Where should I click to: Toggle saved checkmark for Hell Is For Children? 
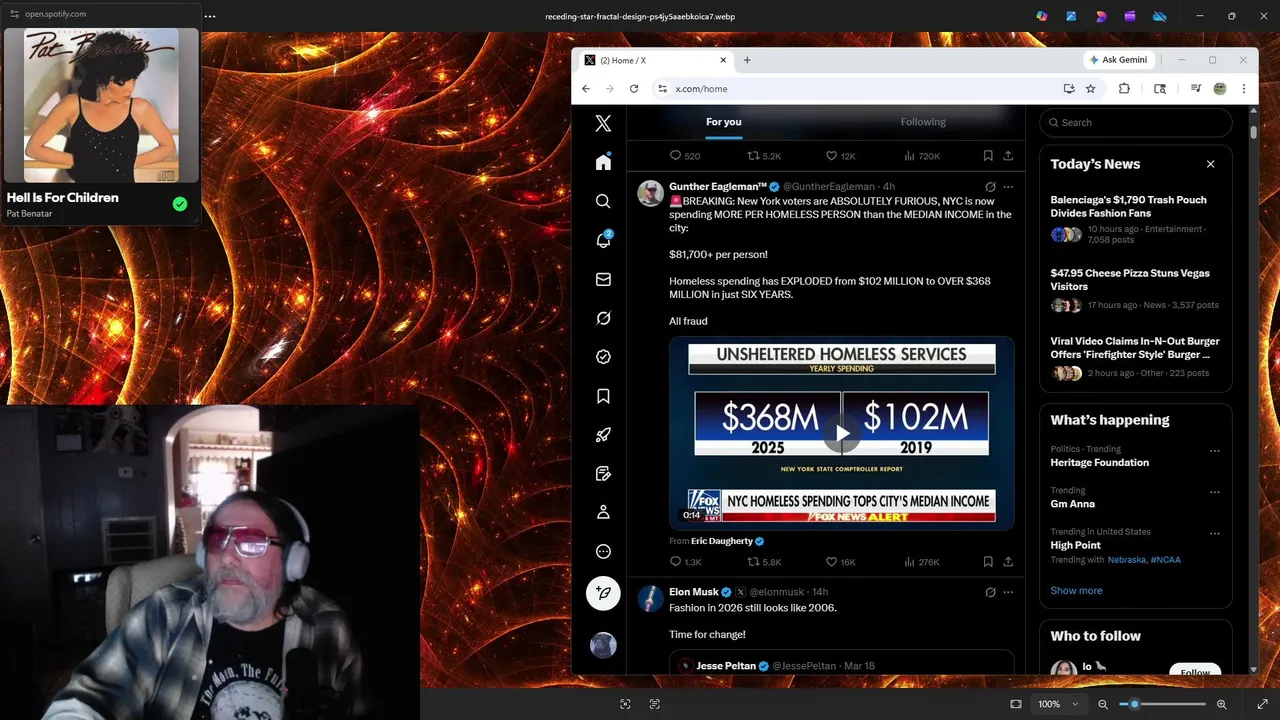(180, 204)
